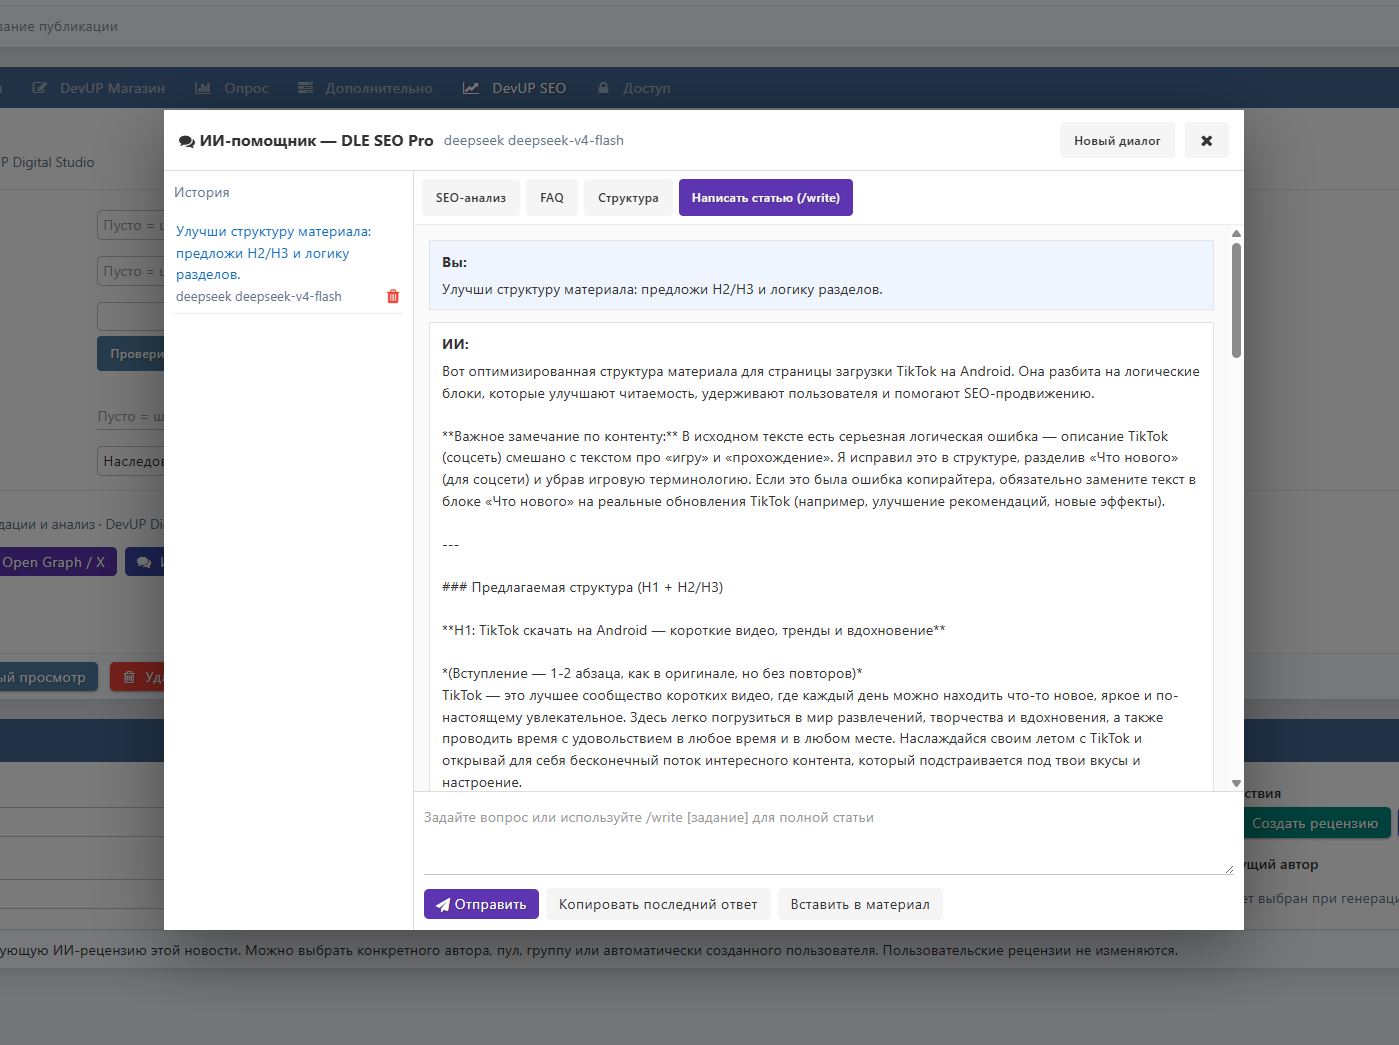
Task: Click the История heading in sidebar
Action: coord(202,192)
